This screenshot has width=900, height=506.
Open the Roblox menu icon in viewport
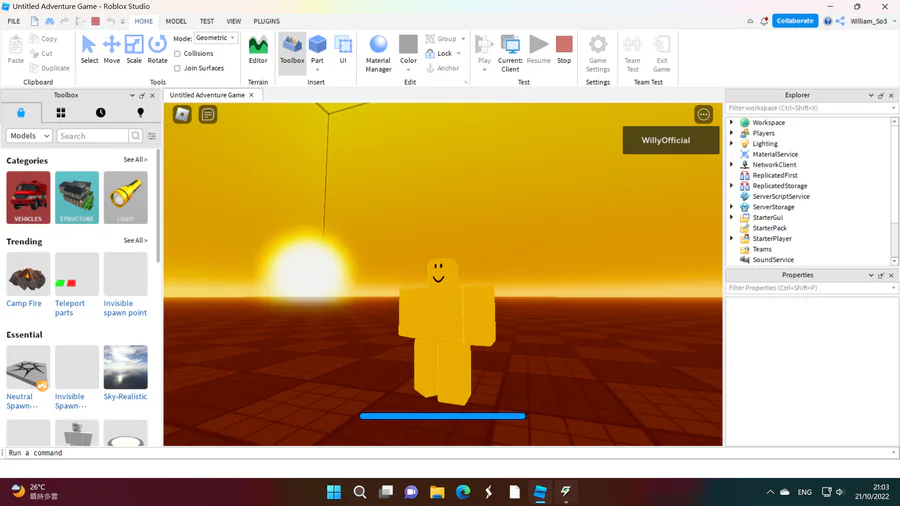(x=183, y=115)
